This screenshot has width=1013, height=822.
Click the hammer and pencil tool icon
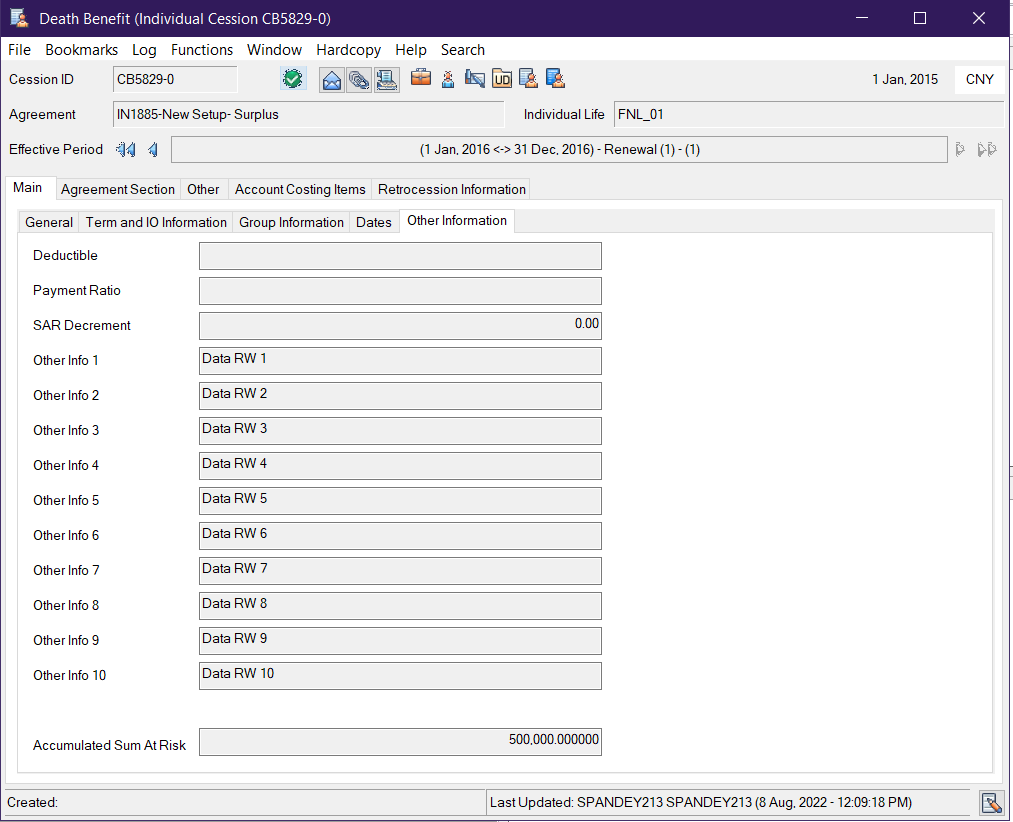(x=475, y=79)
